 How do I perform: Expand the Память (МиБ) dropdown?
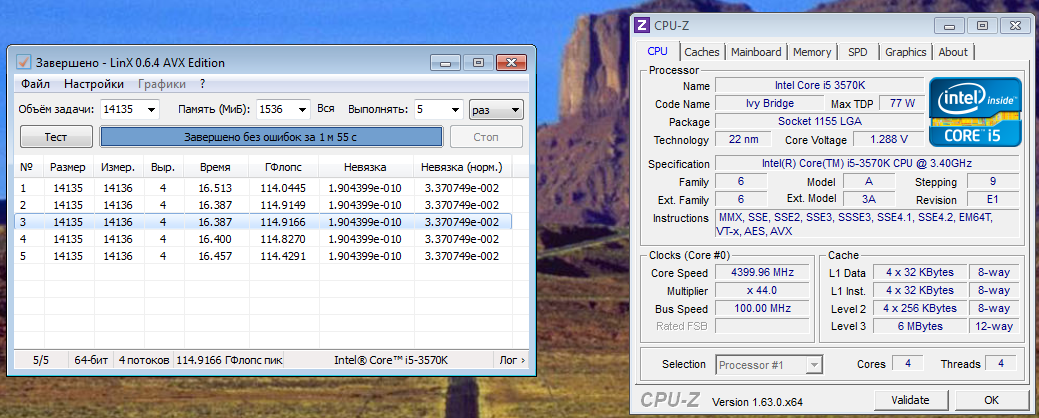pos(301,109)
